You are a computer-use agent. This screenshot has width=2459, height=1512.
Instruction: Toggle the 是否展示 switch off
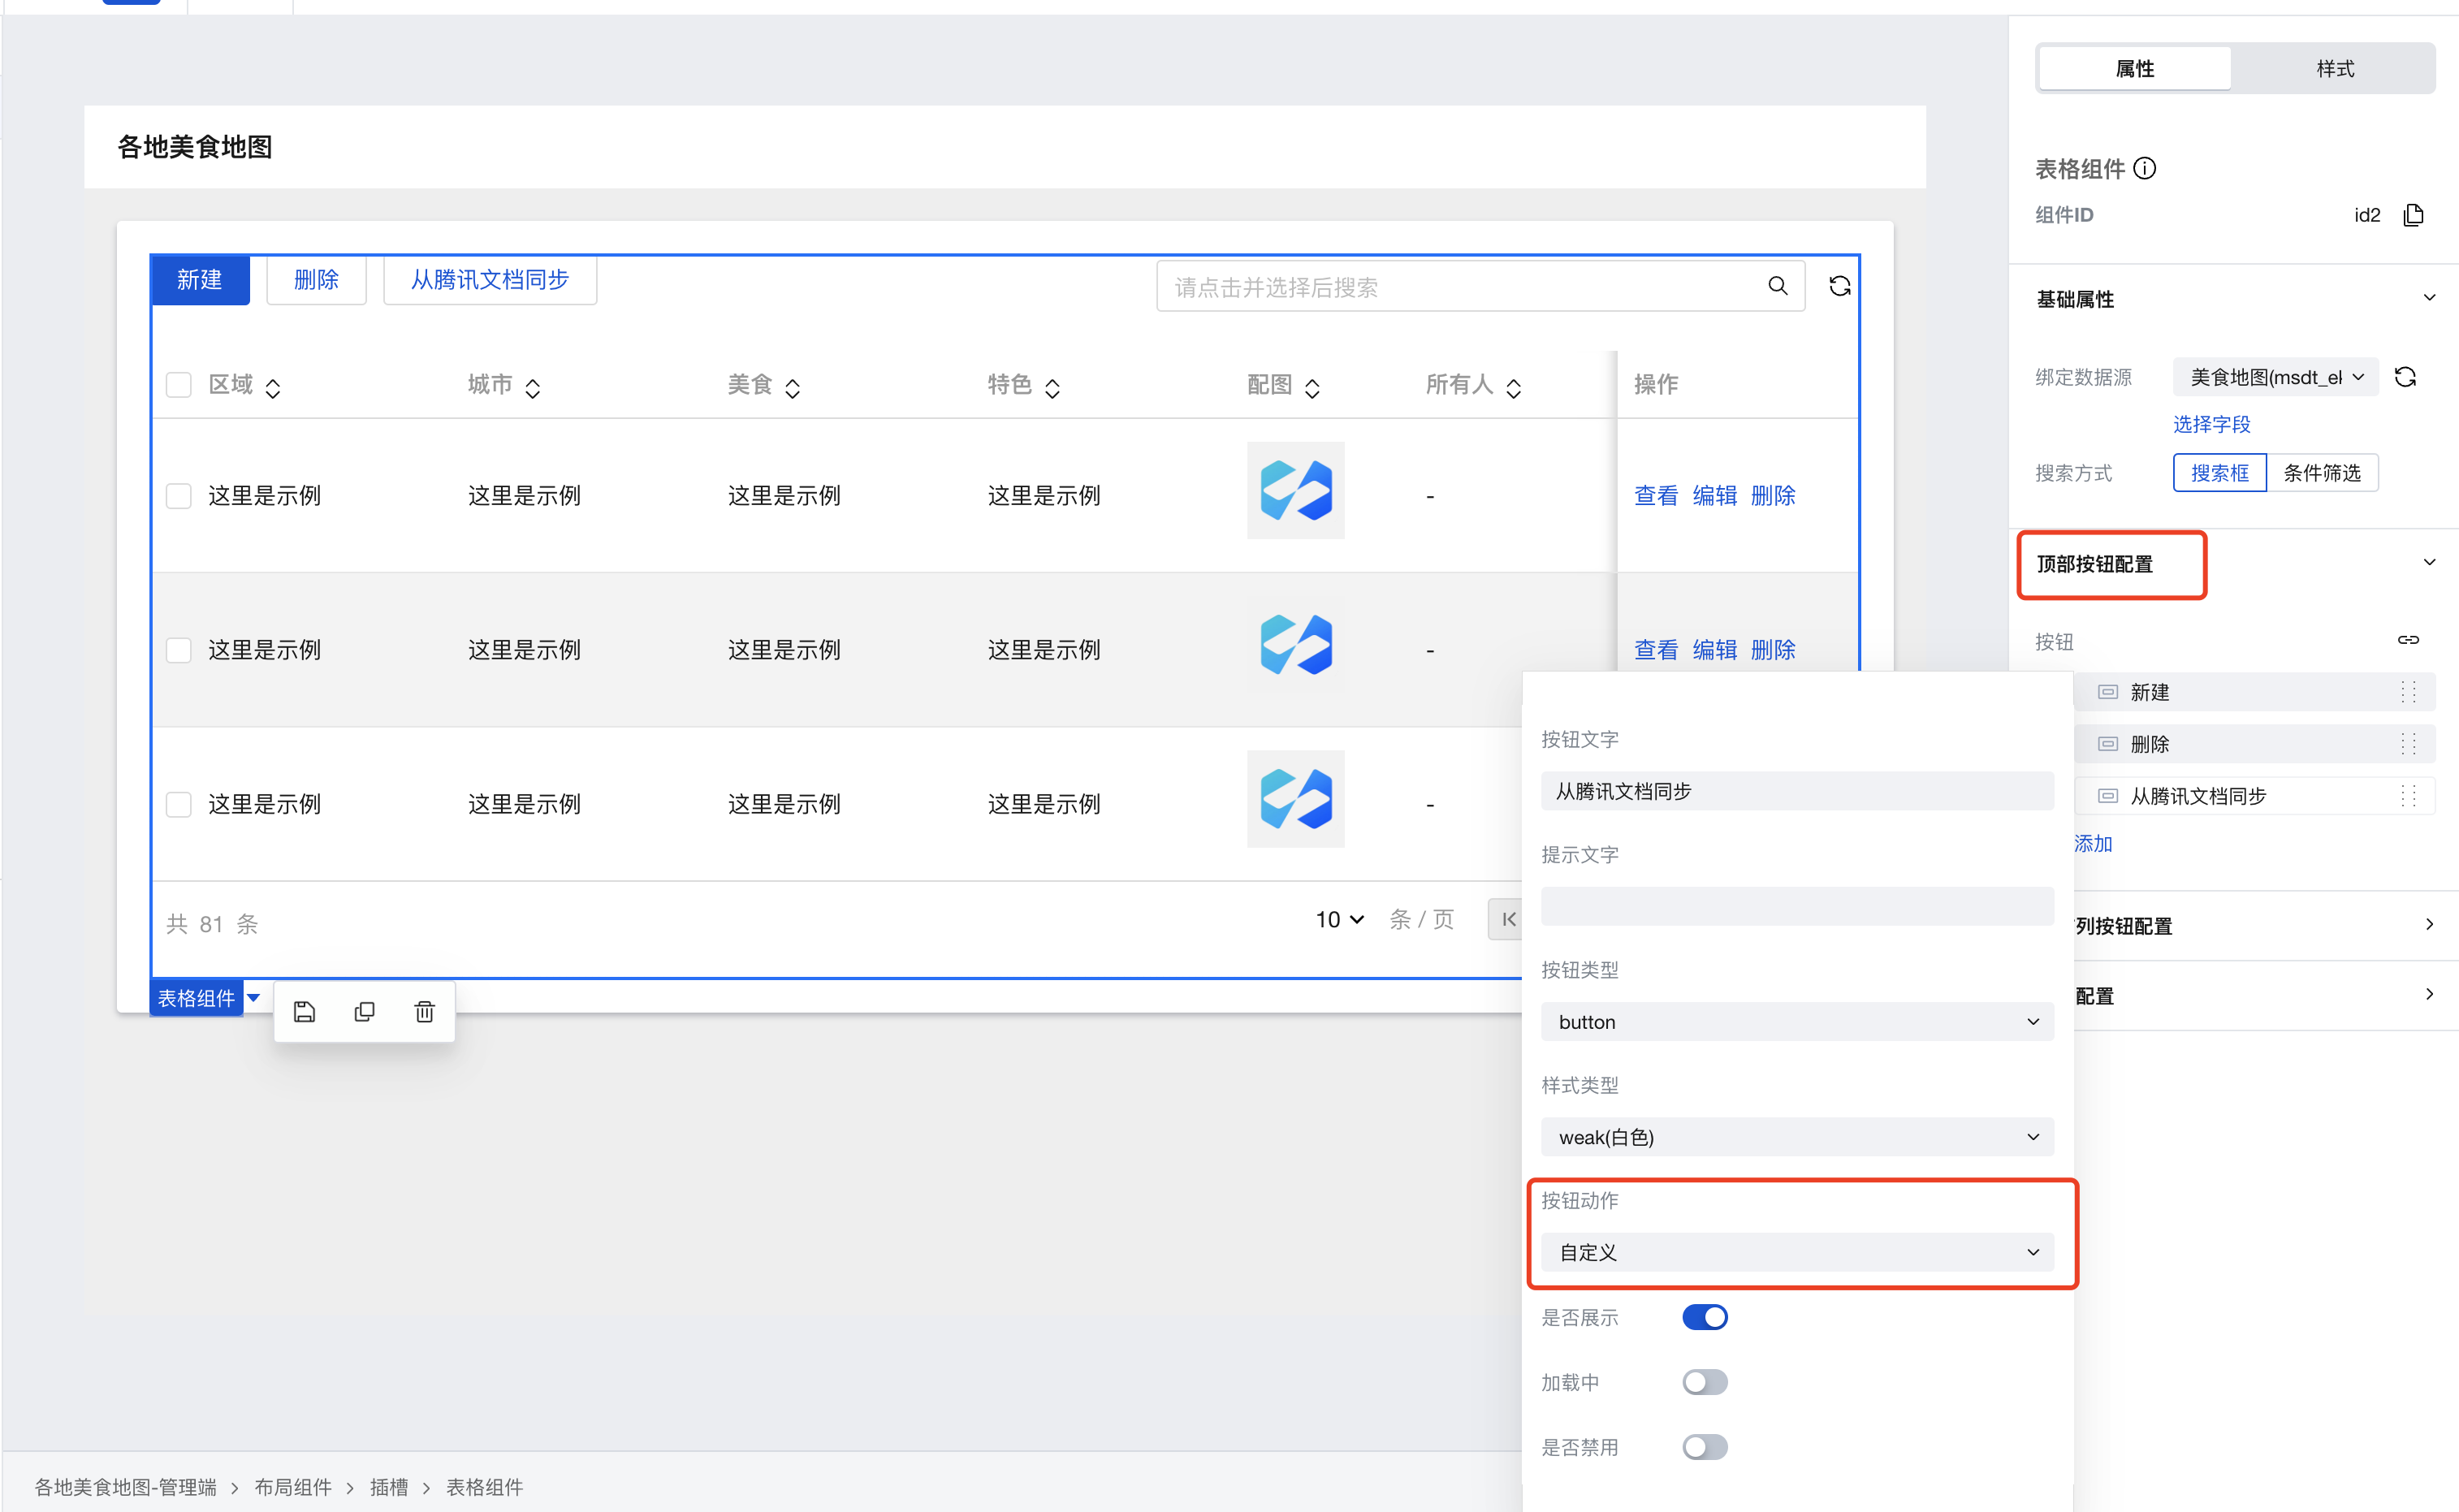click(1704, 1317)
